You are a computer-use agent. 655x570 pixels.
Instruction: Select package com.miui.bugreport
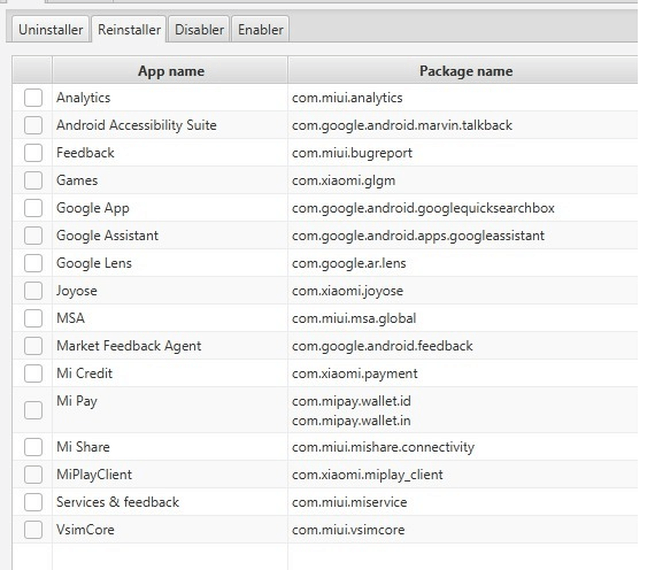tap(352, 153)
